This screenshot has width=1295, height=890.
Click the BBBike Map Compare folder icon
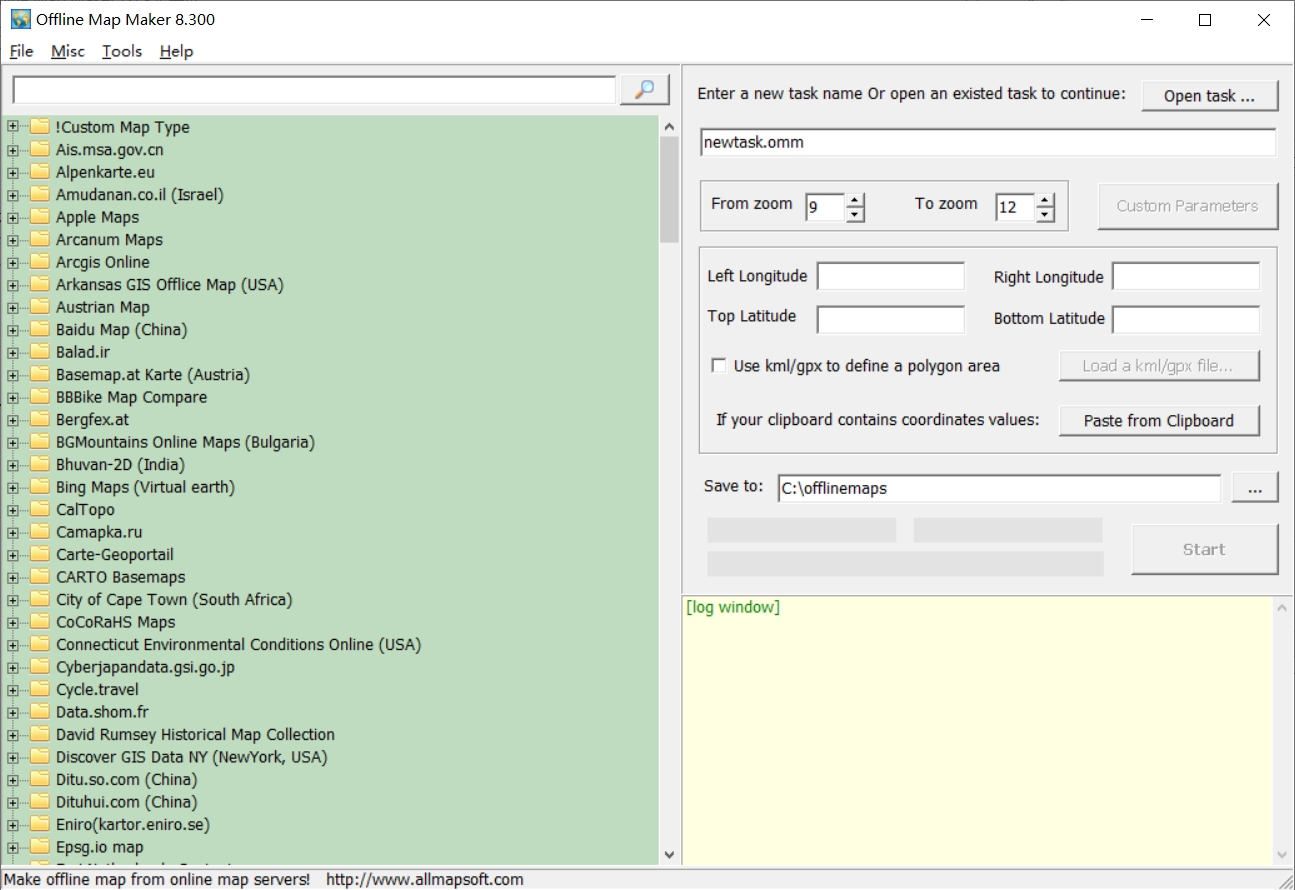[40, 397]
